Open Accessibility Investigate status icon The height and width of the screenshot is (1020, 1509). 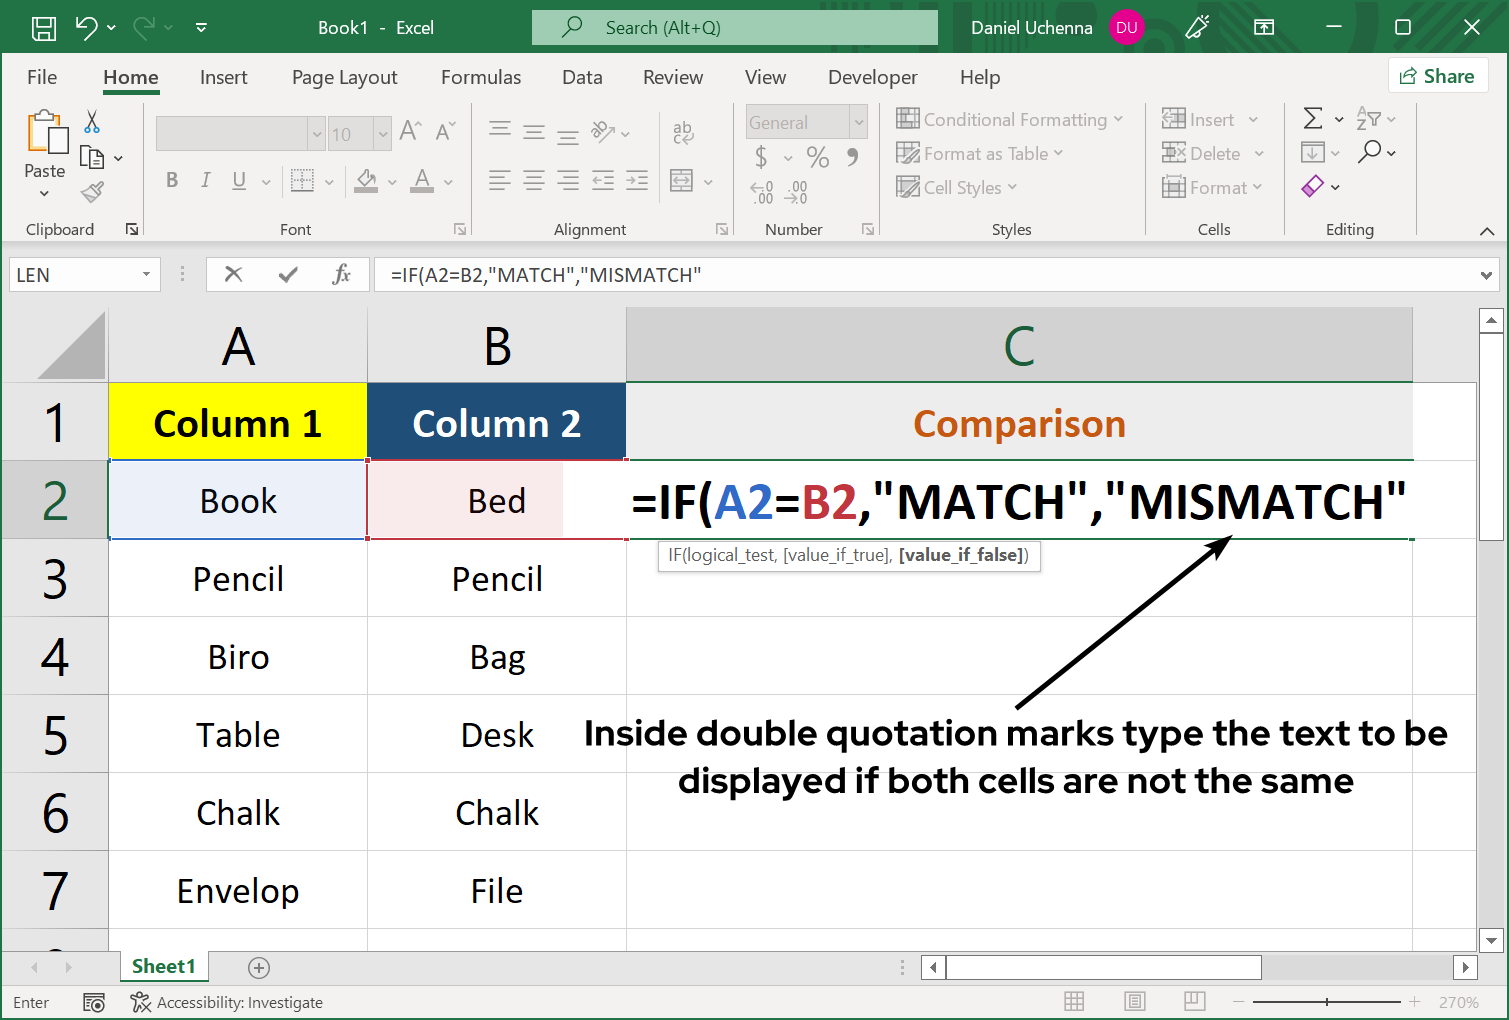[x=141, y=1002]
